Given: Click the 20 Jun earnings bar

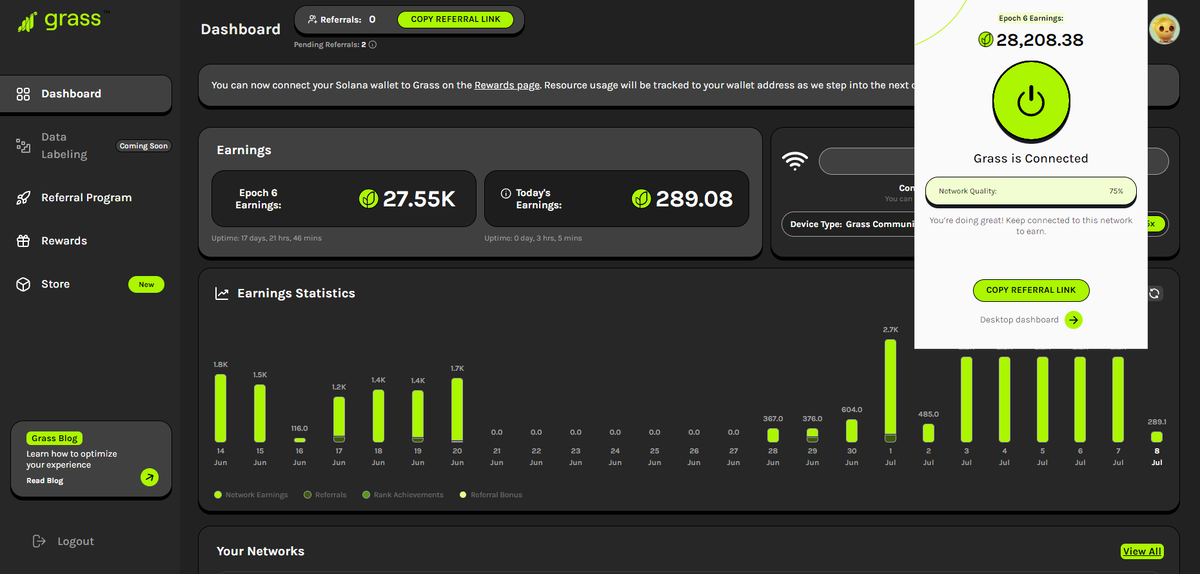Looking at the screenshot, I should 457,410.
